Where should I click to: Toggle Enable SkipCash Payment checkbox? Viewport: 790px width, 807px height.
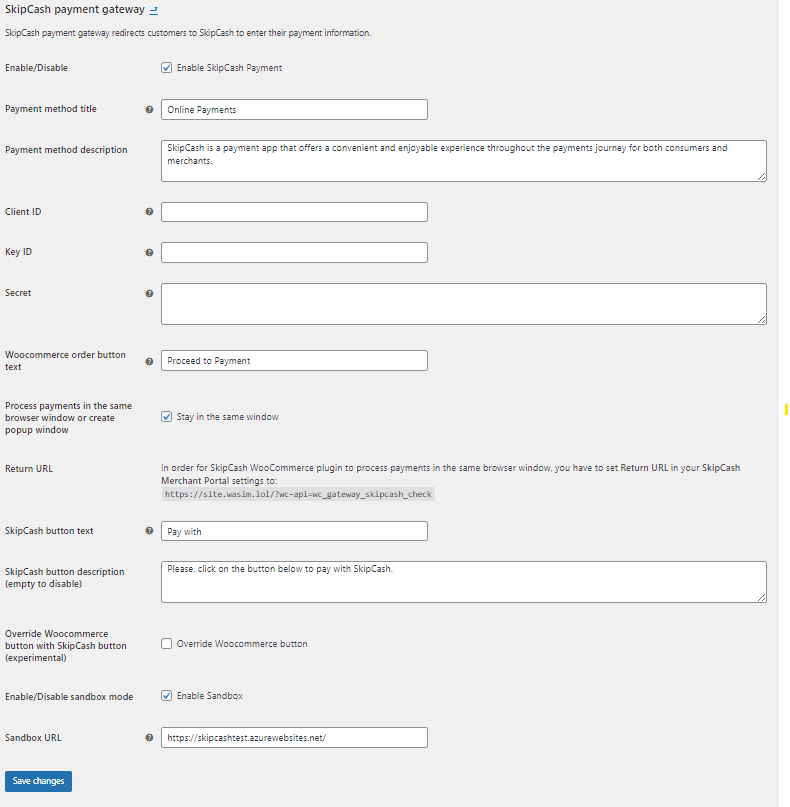pyautogui.click(x=166, y=68)
